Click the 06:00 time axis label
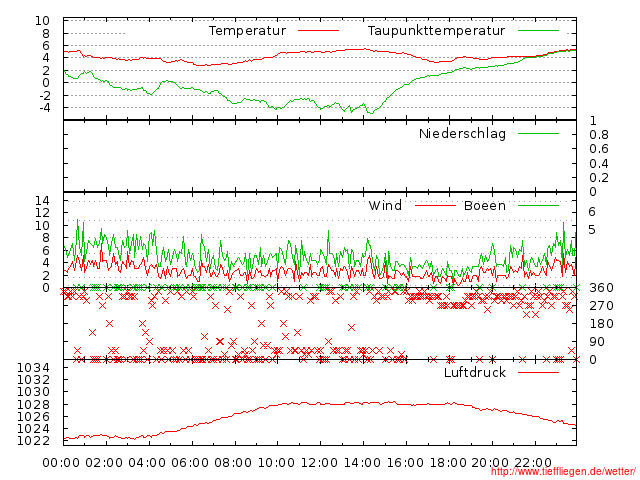 [x=190, y=463]
